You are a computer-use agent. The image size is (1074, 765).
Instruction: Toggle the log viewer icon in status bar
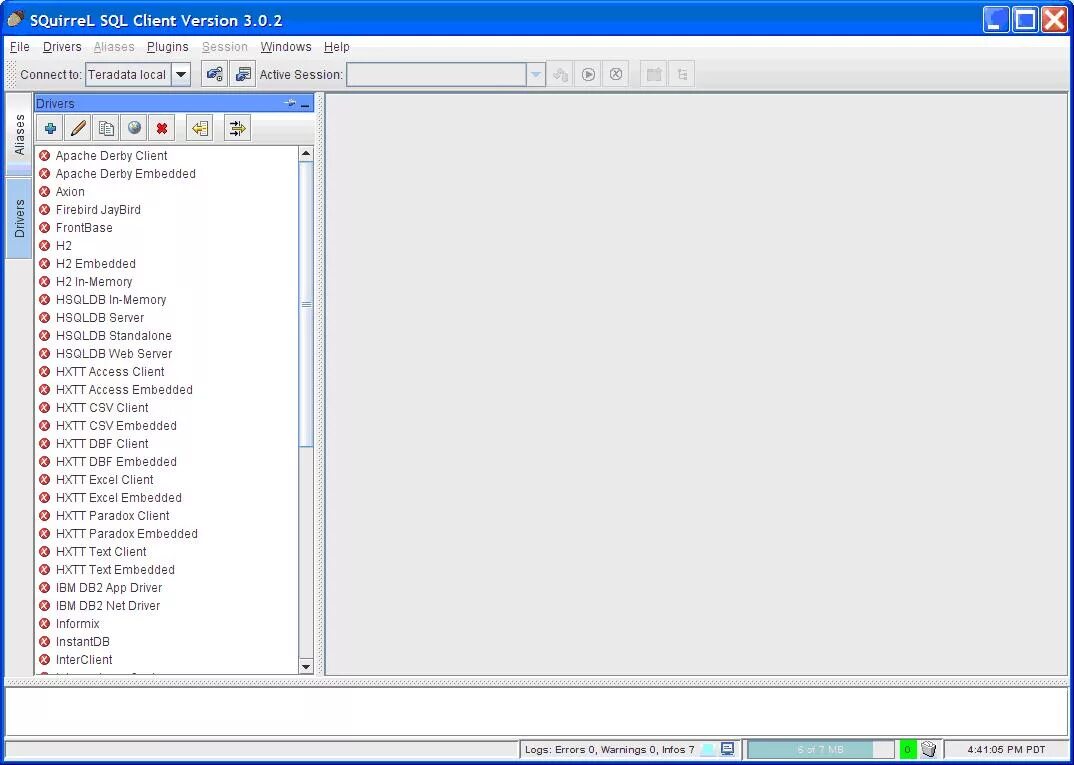click(x=727, y=748)
